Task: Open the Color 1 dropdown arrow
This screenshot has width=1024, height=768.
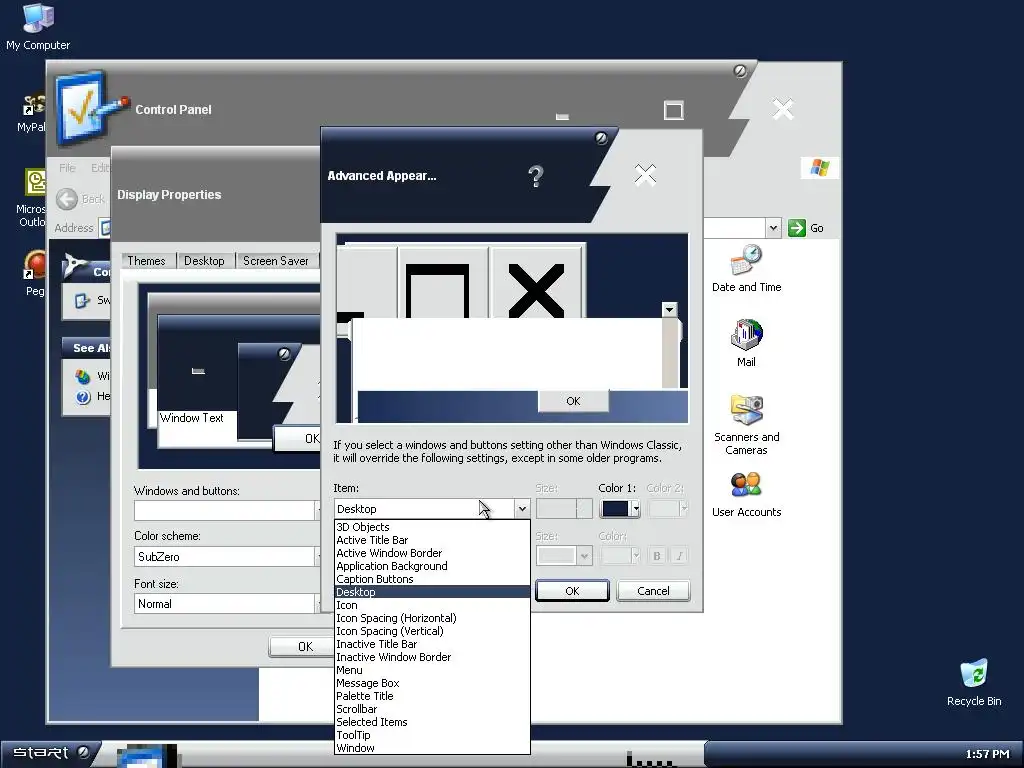Action: coord(635,509)
